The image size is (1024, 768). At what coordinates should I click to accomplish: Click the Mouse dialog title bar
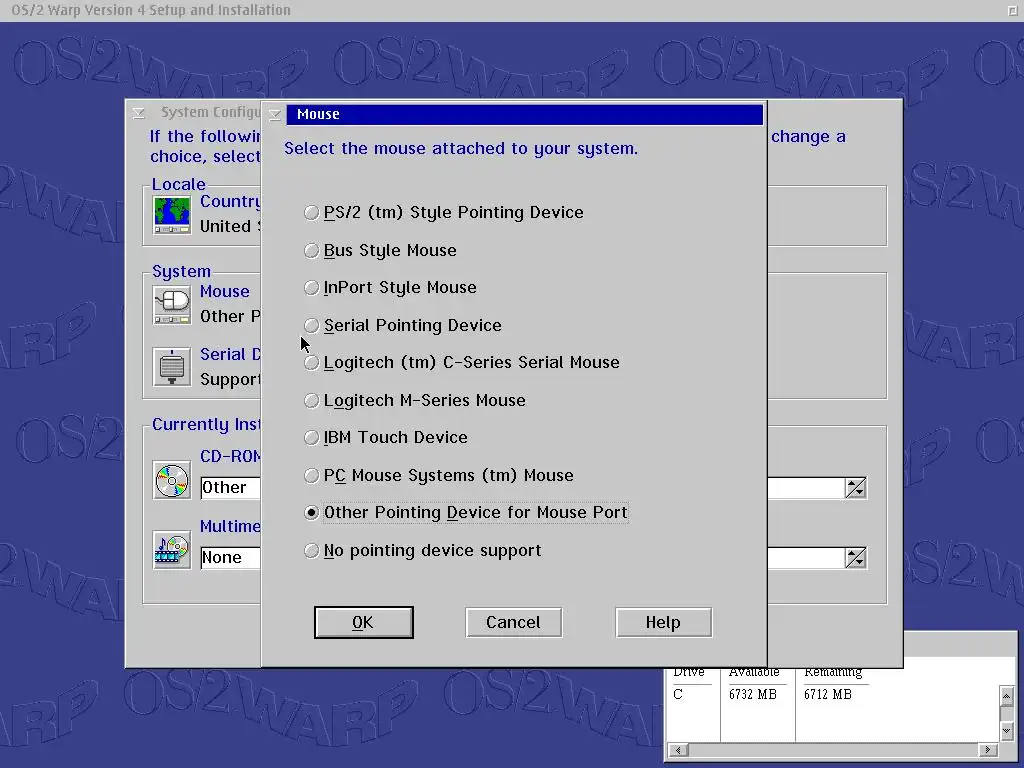524,115
